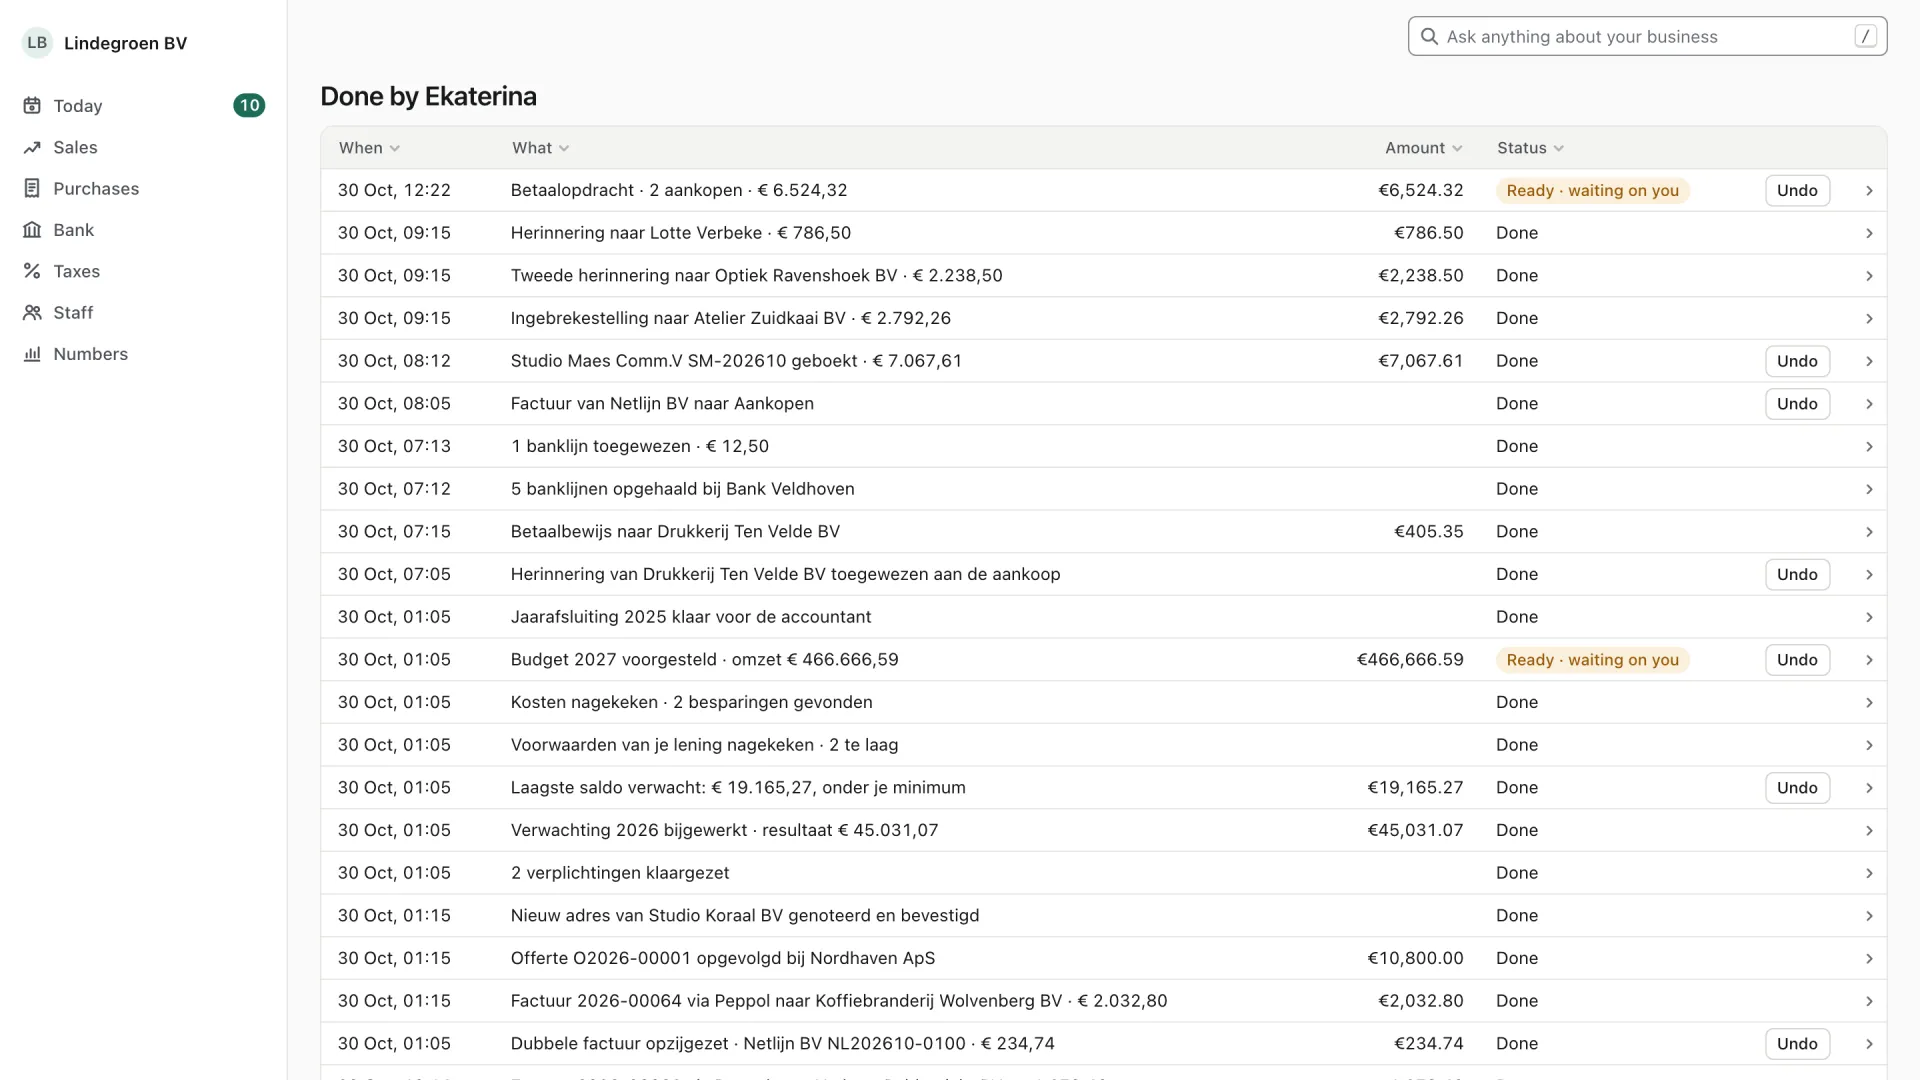Screen dimensions: 1920x1080
Task: Click the Numbers bar chart icon
Action: click(32, 354)
